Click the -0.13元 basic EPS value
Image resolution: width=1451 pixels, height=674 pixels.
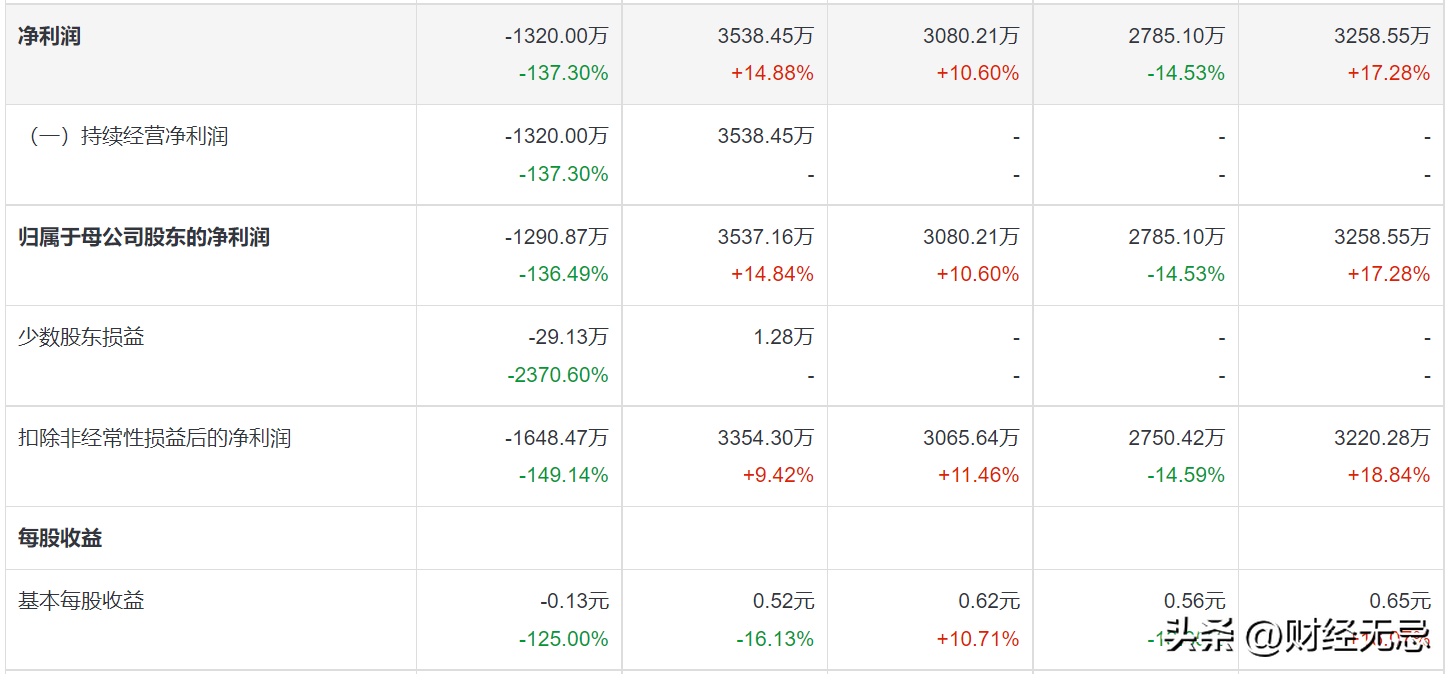point(574,601)
